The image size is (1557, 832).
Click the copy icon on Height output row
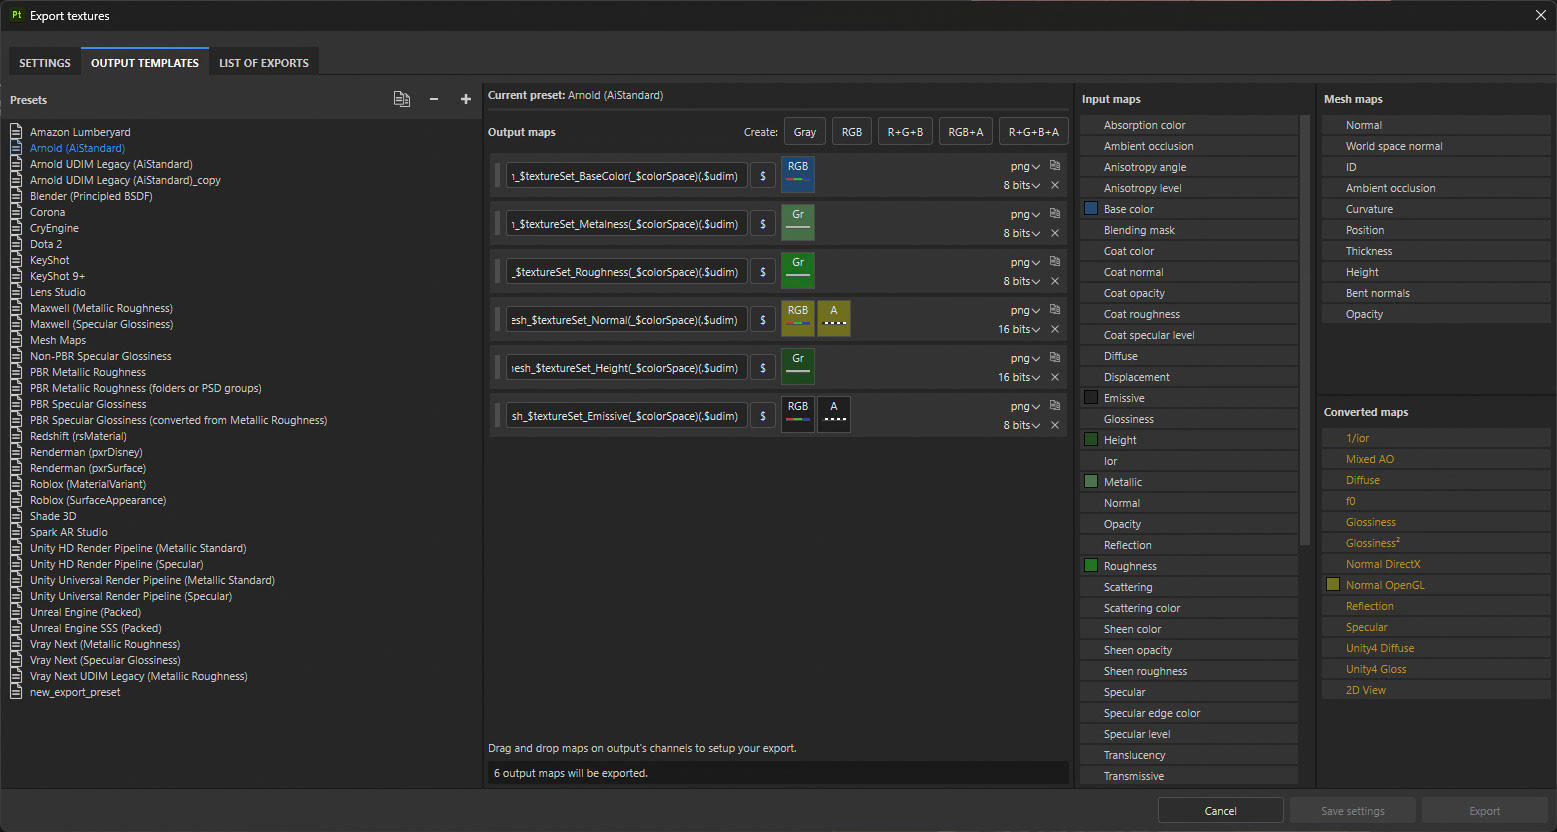tap(1055, 358)
